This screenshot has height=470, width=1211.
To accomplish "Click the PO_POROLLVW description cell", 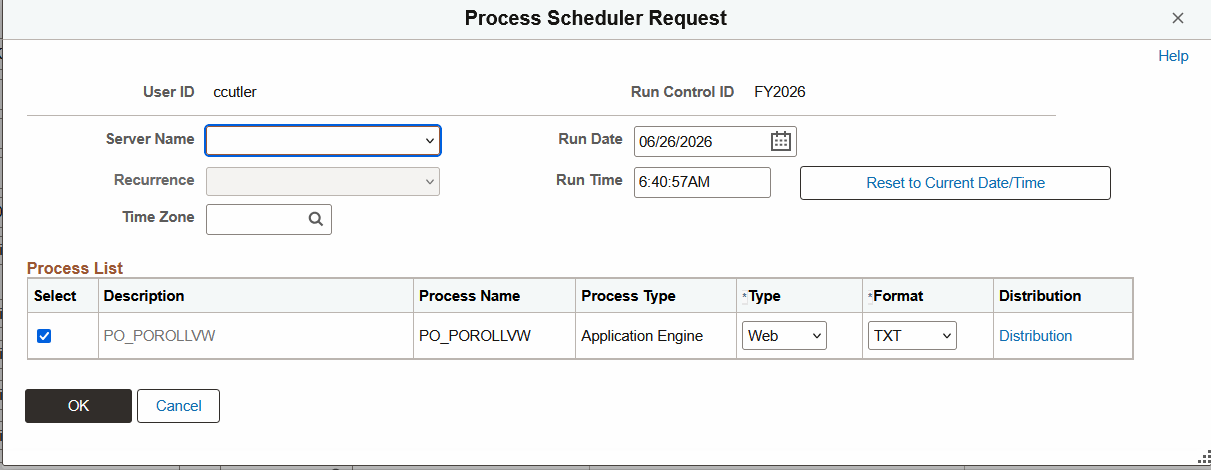I will pos(159,336).
